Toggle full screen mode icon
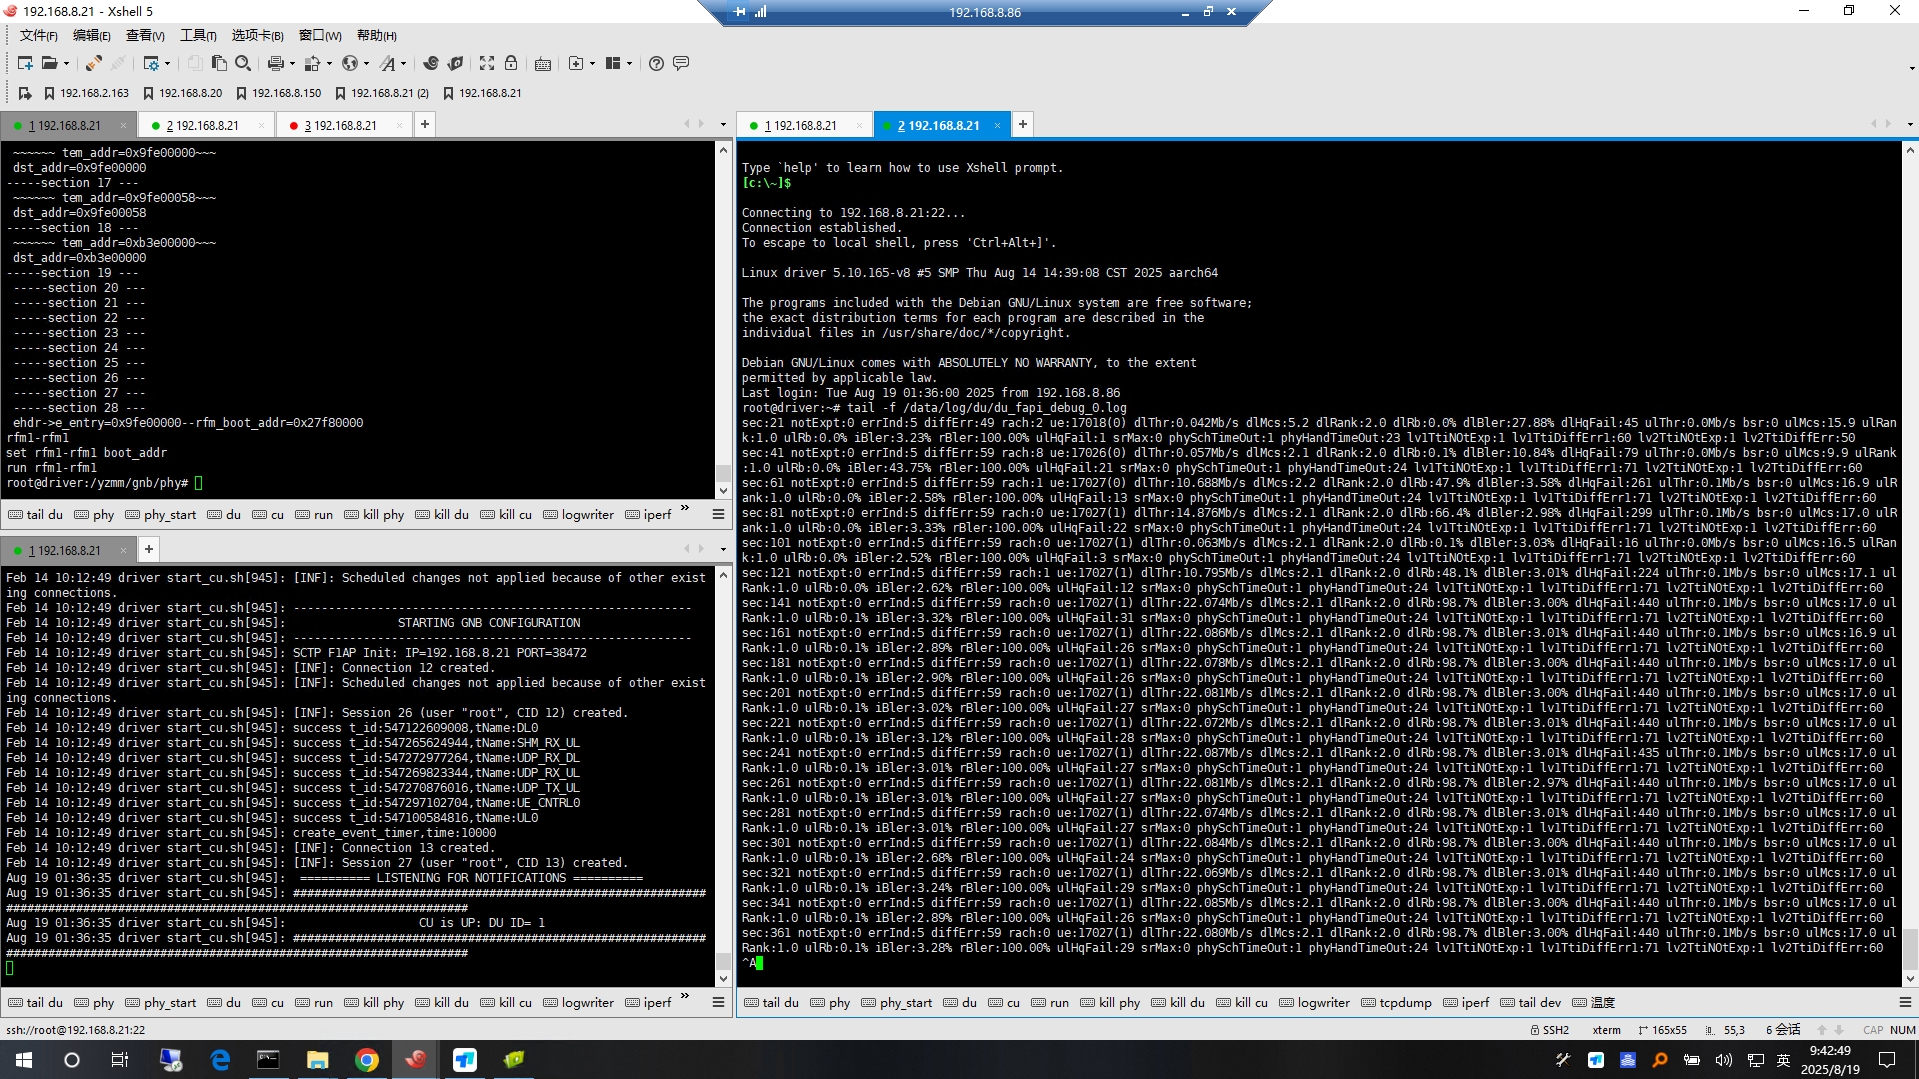 487,63
